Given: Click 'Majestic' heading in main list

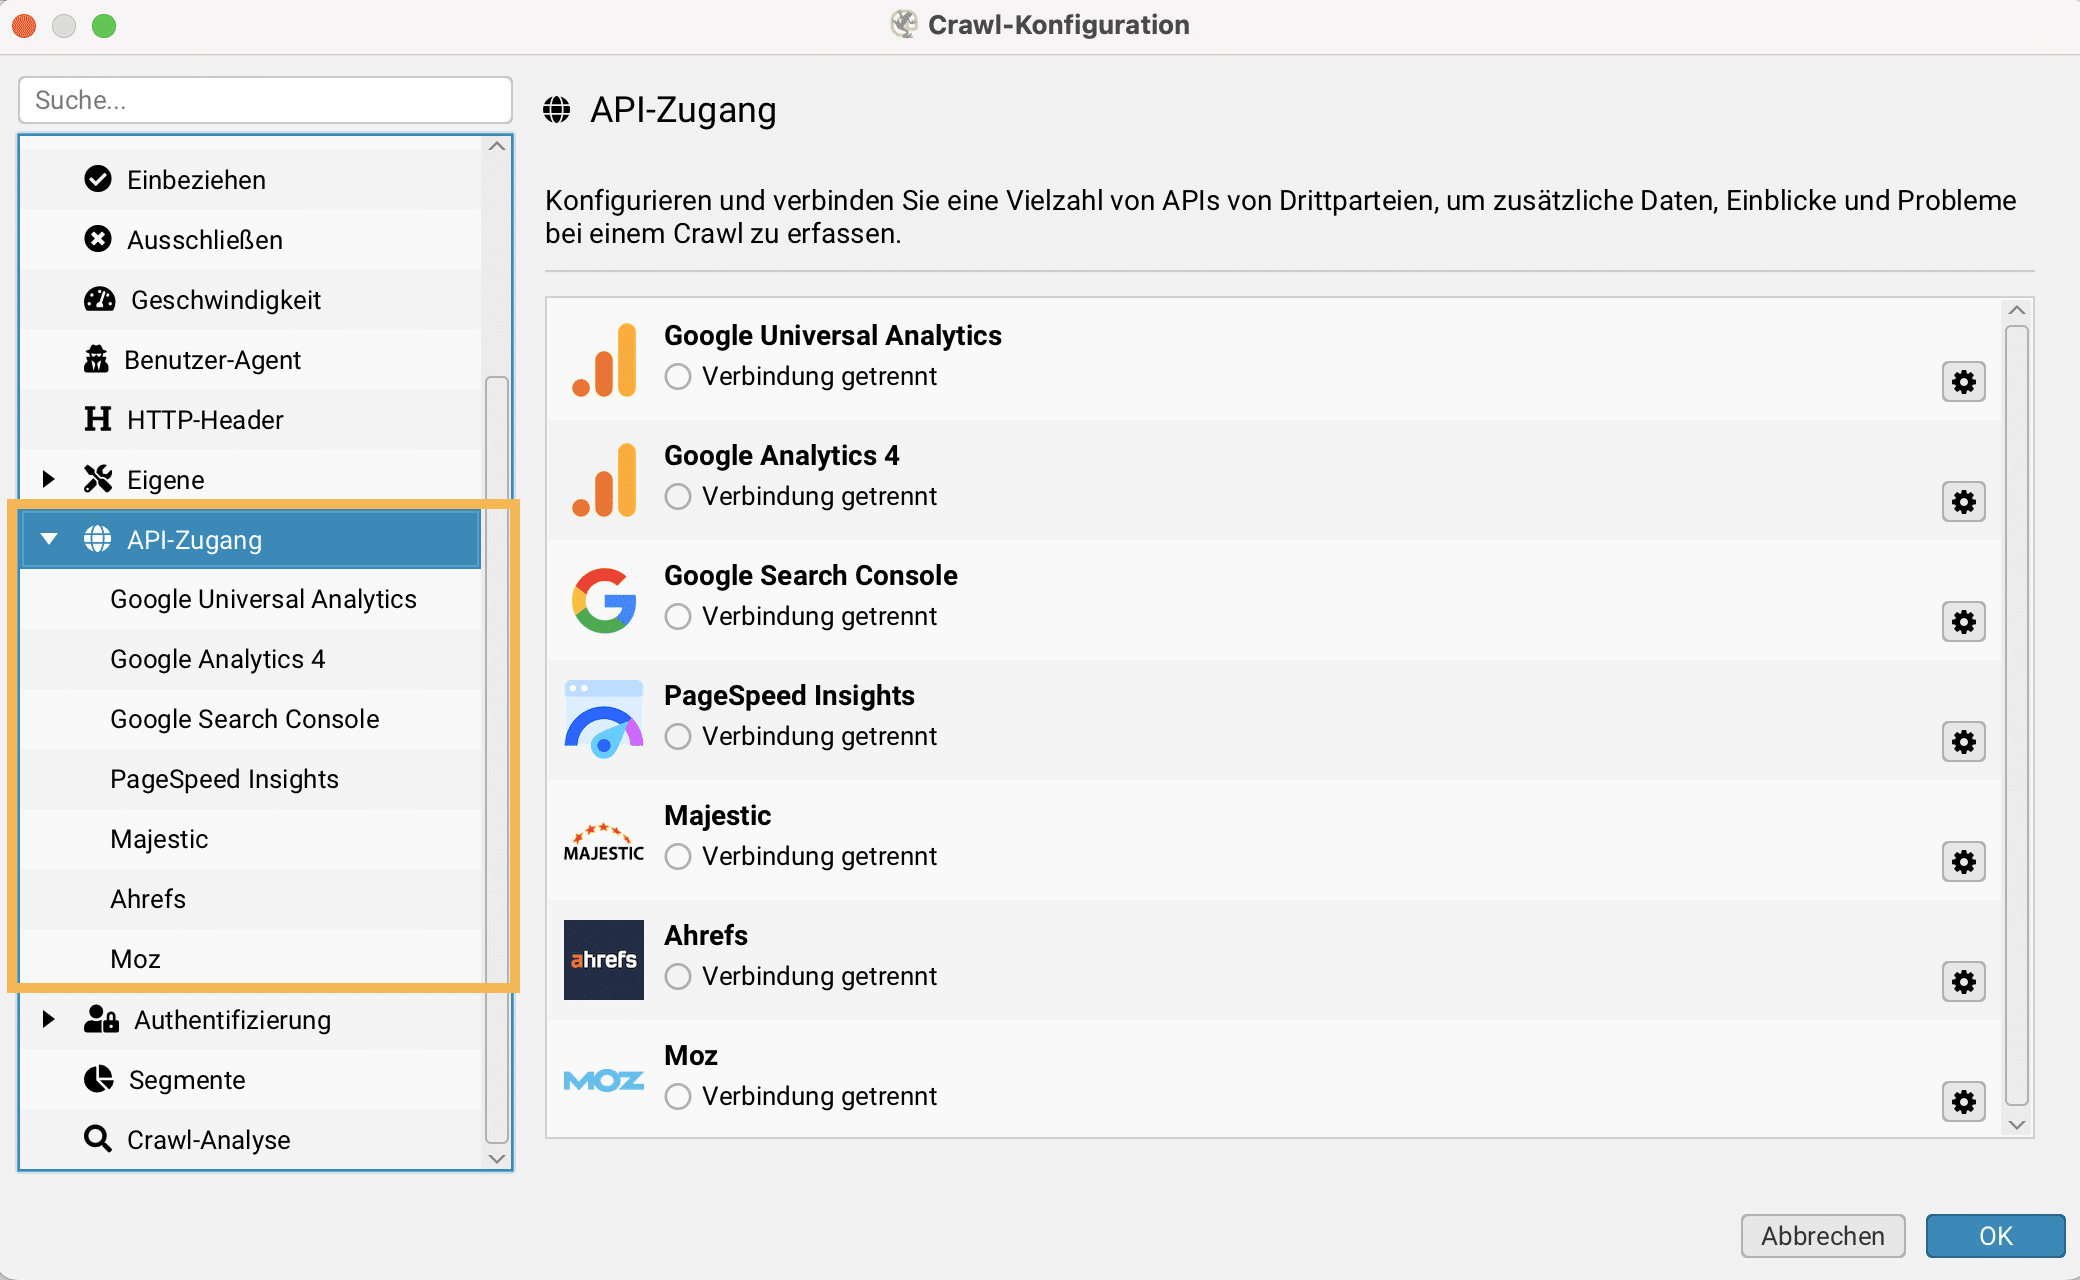Looking at the screenshot, I should (x=717, y=815).
